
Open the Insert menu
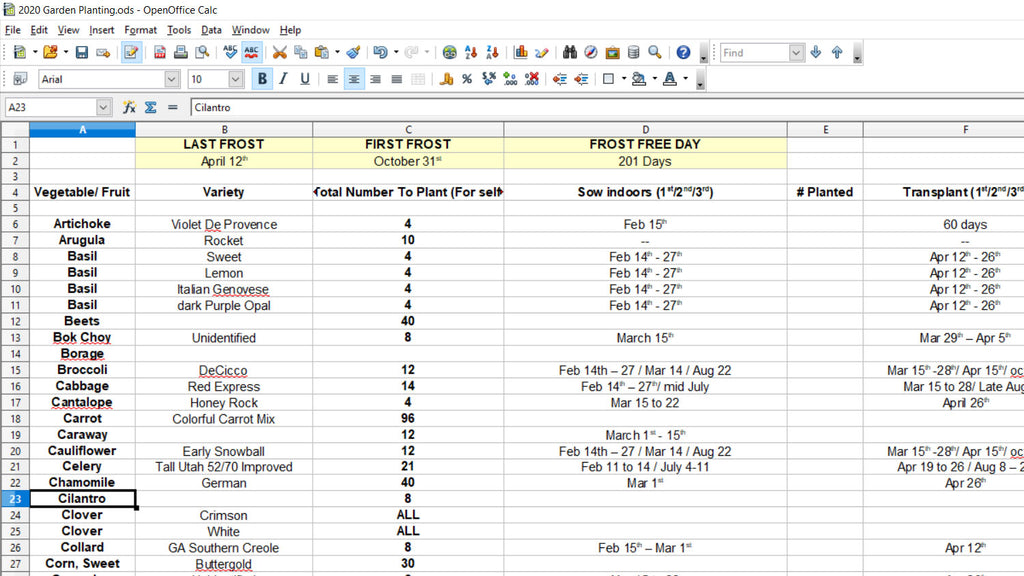101,30
